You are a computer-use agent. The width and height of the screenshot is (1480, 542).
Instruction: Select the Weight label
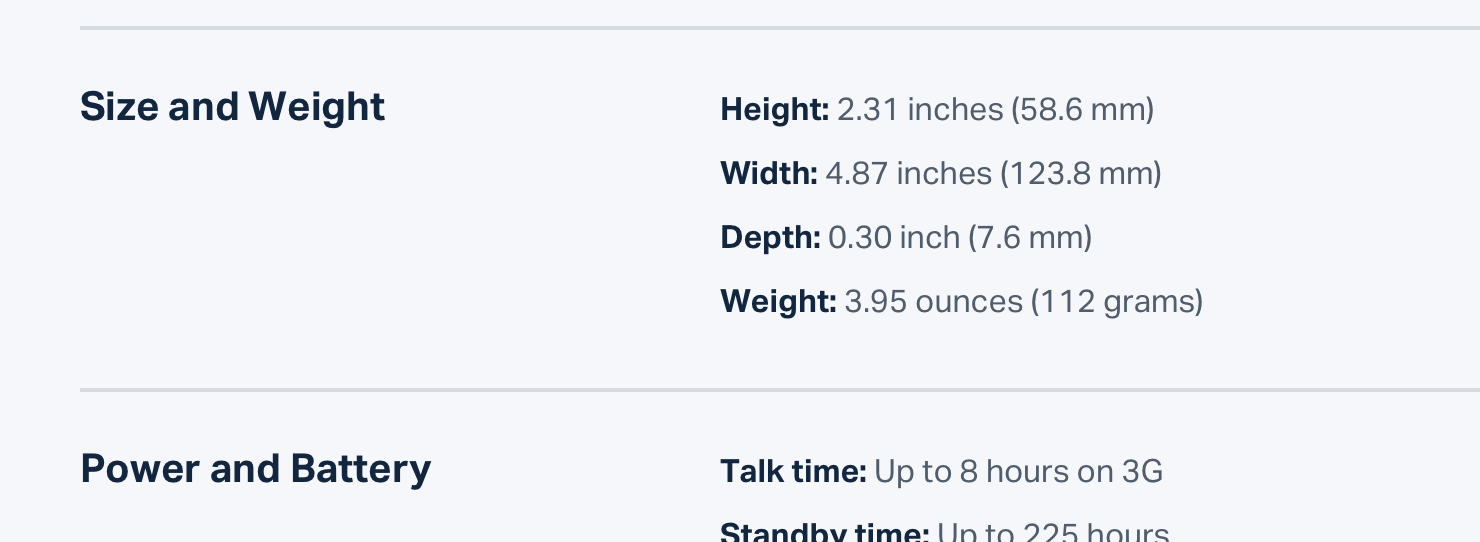779,301
